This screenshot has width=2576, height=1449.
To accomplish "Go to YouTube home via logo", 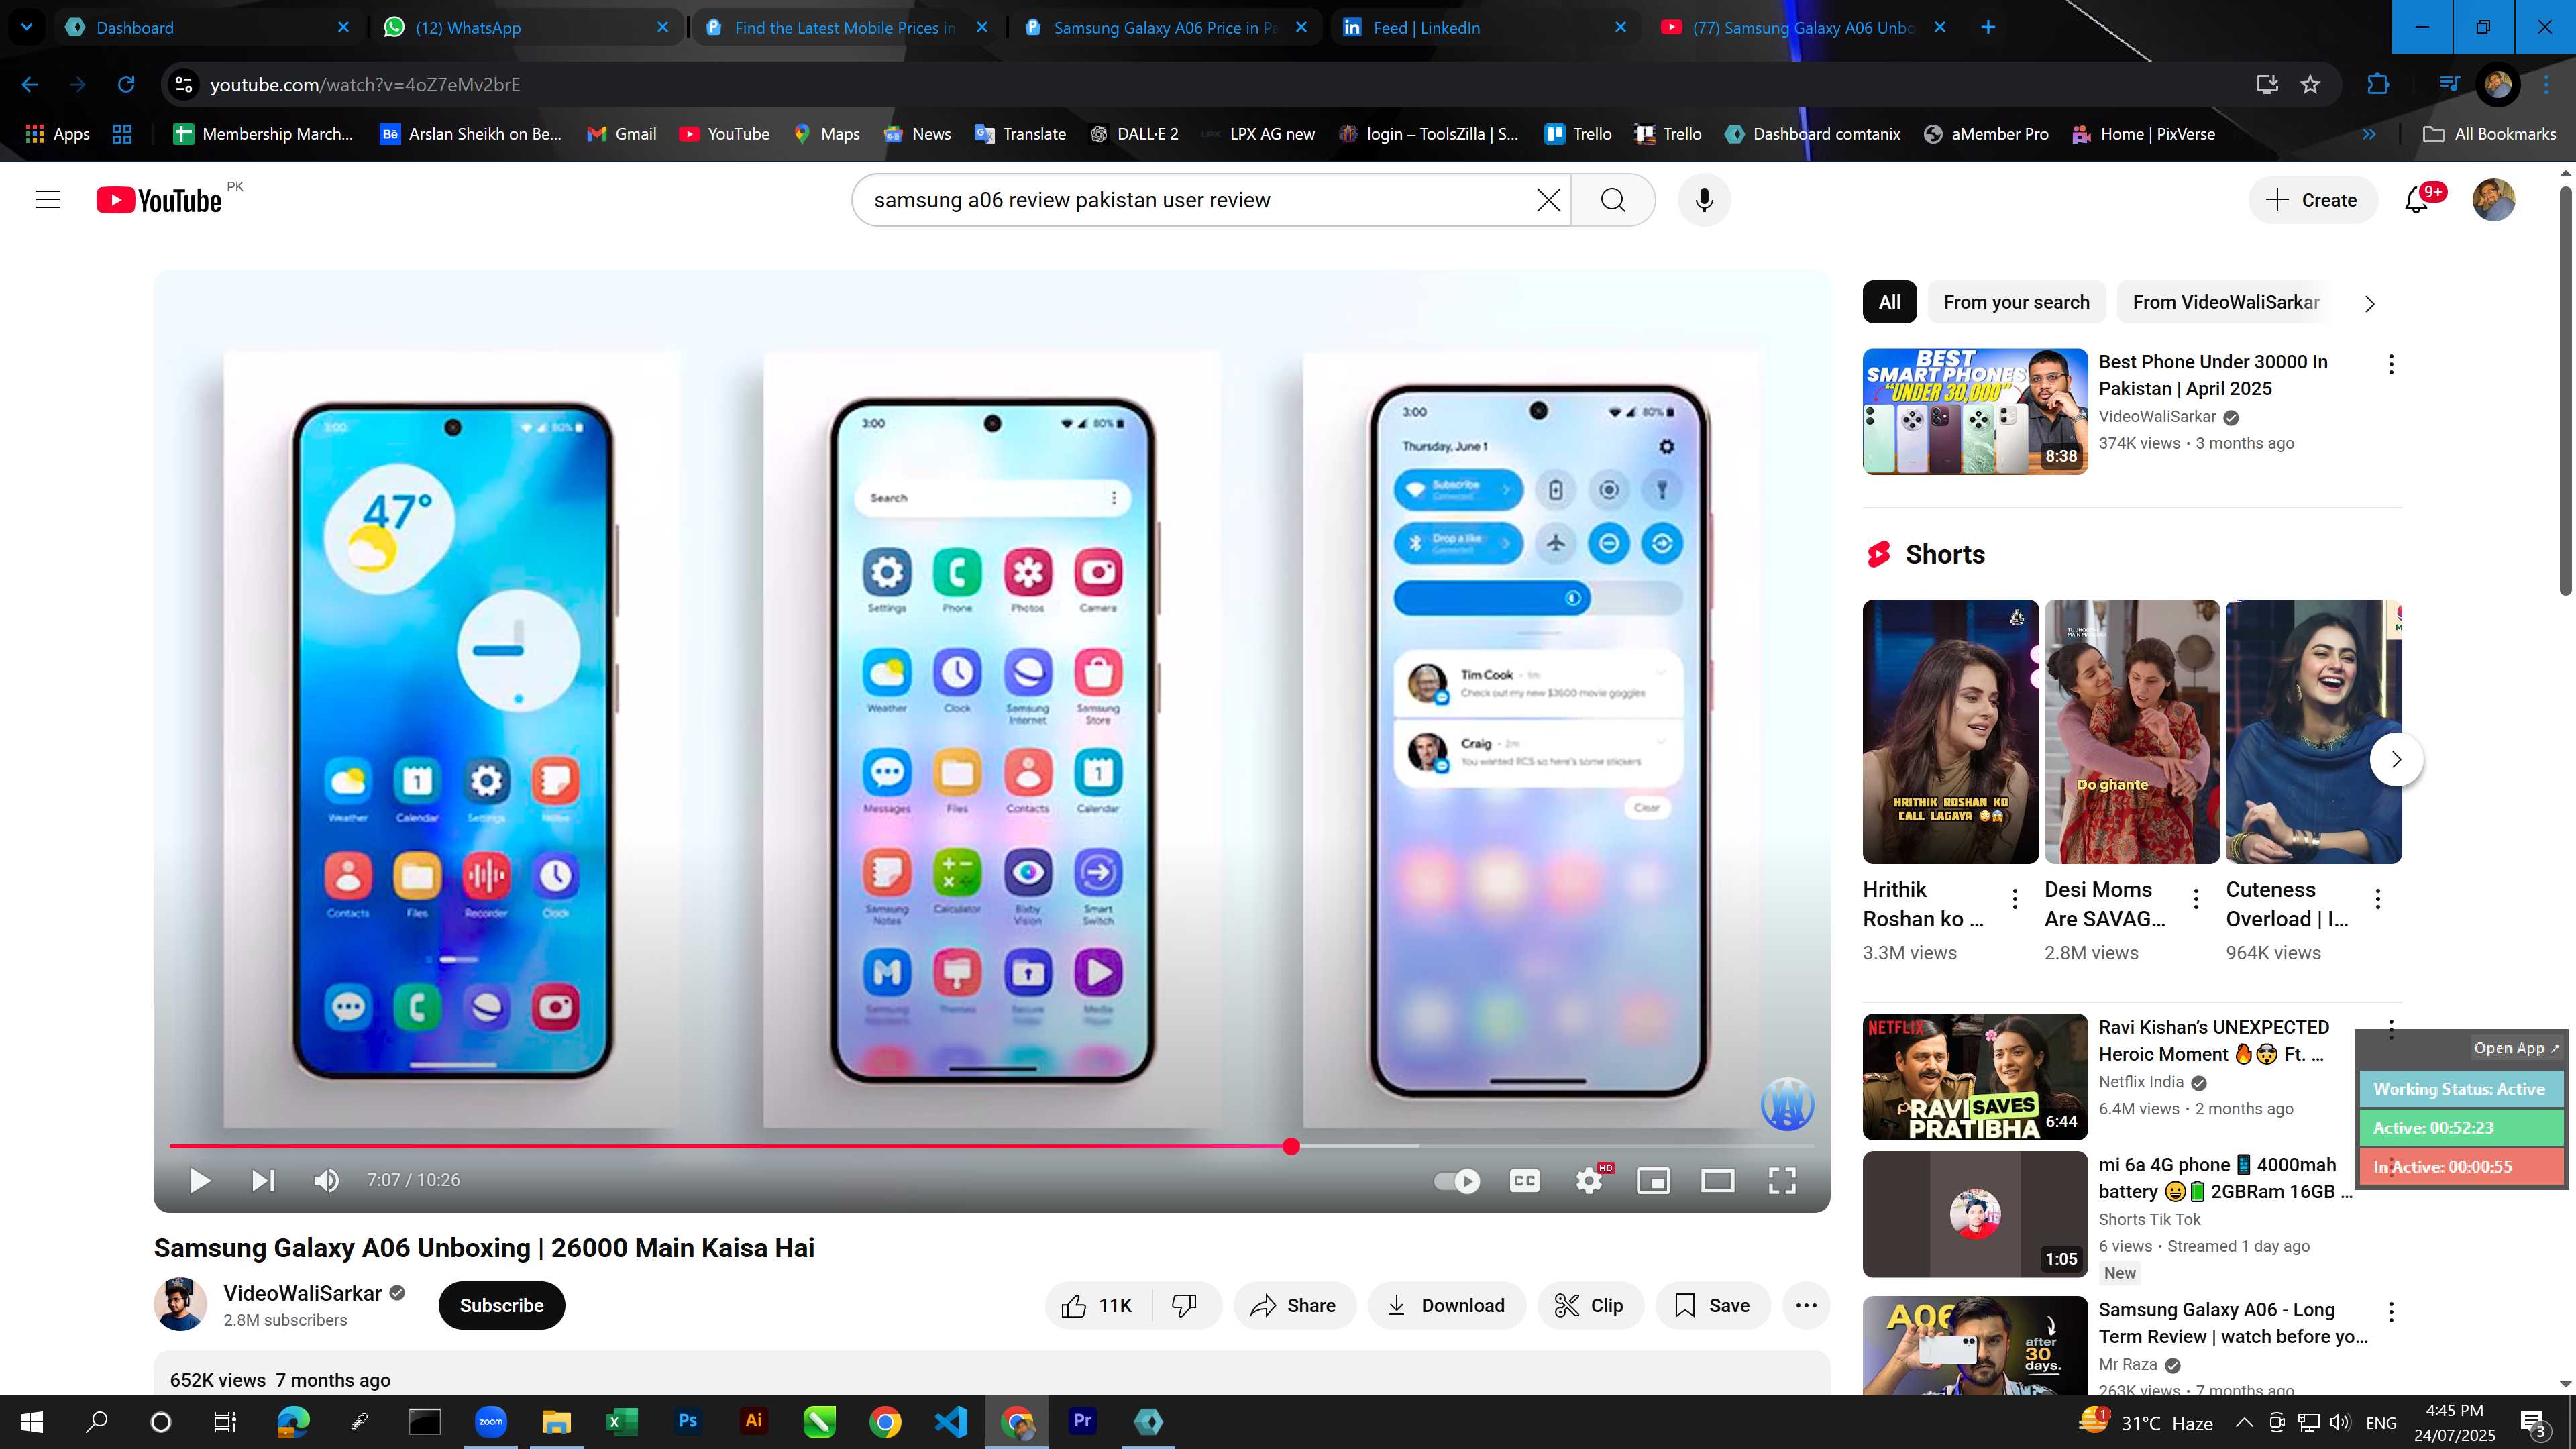I will pyautogui.click(x=159, y=200).
